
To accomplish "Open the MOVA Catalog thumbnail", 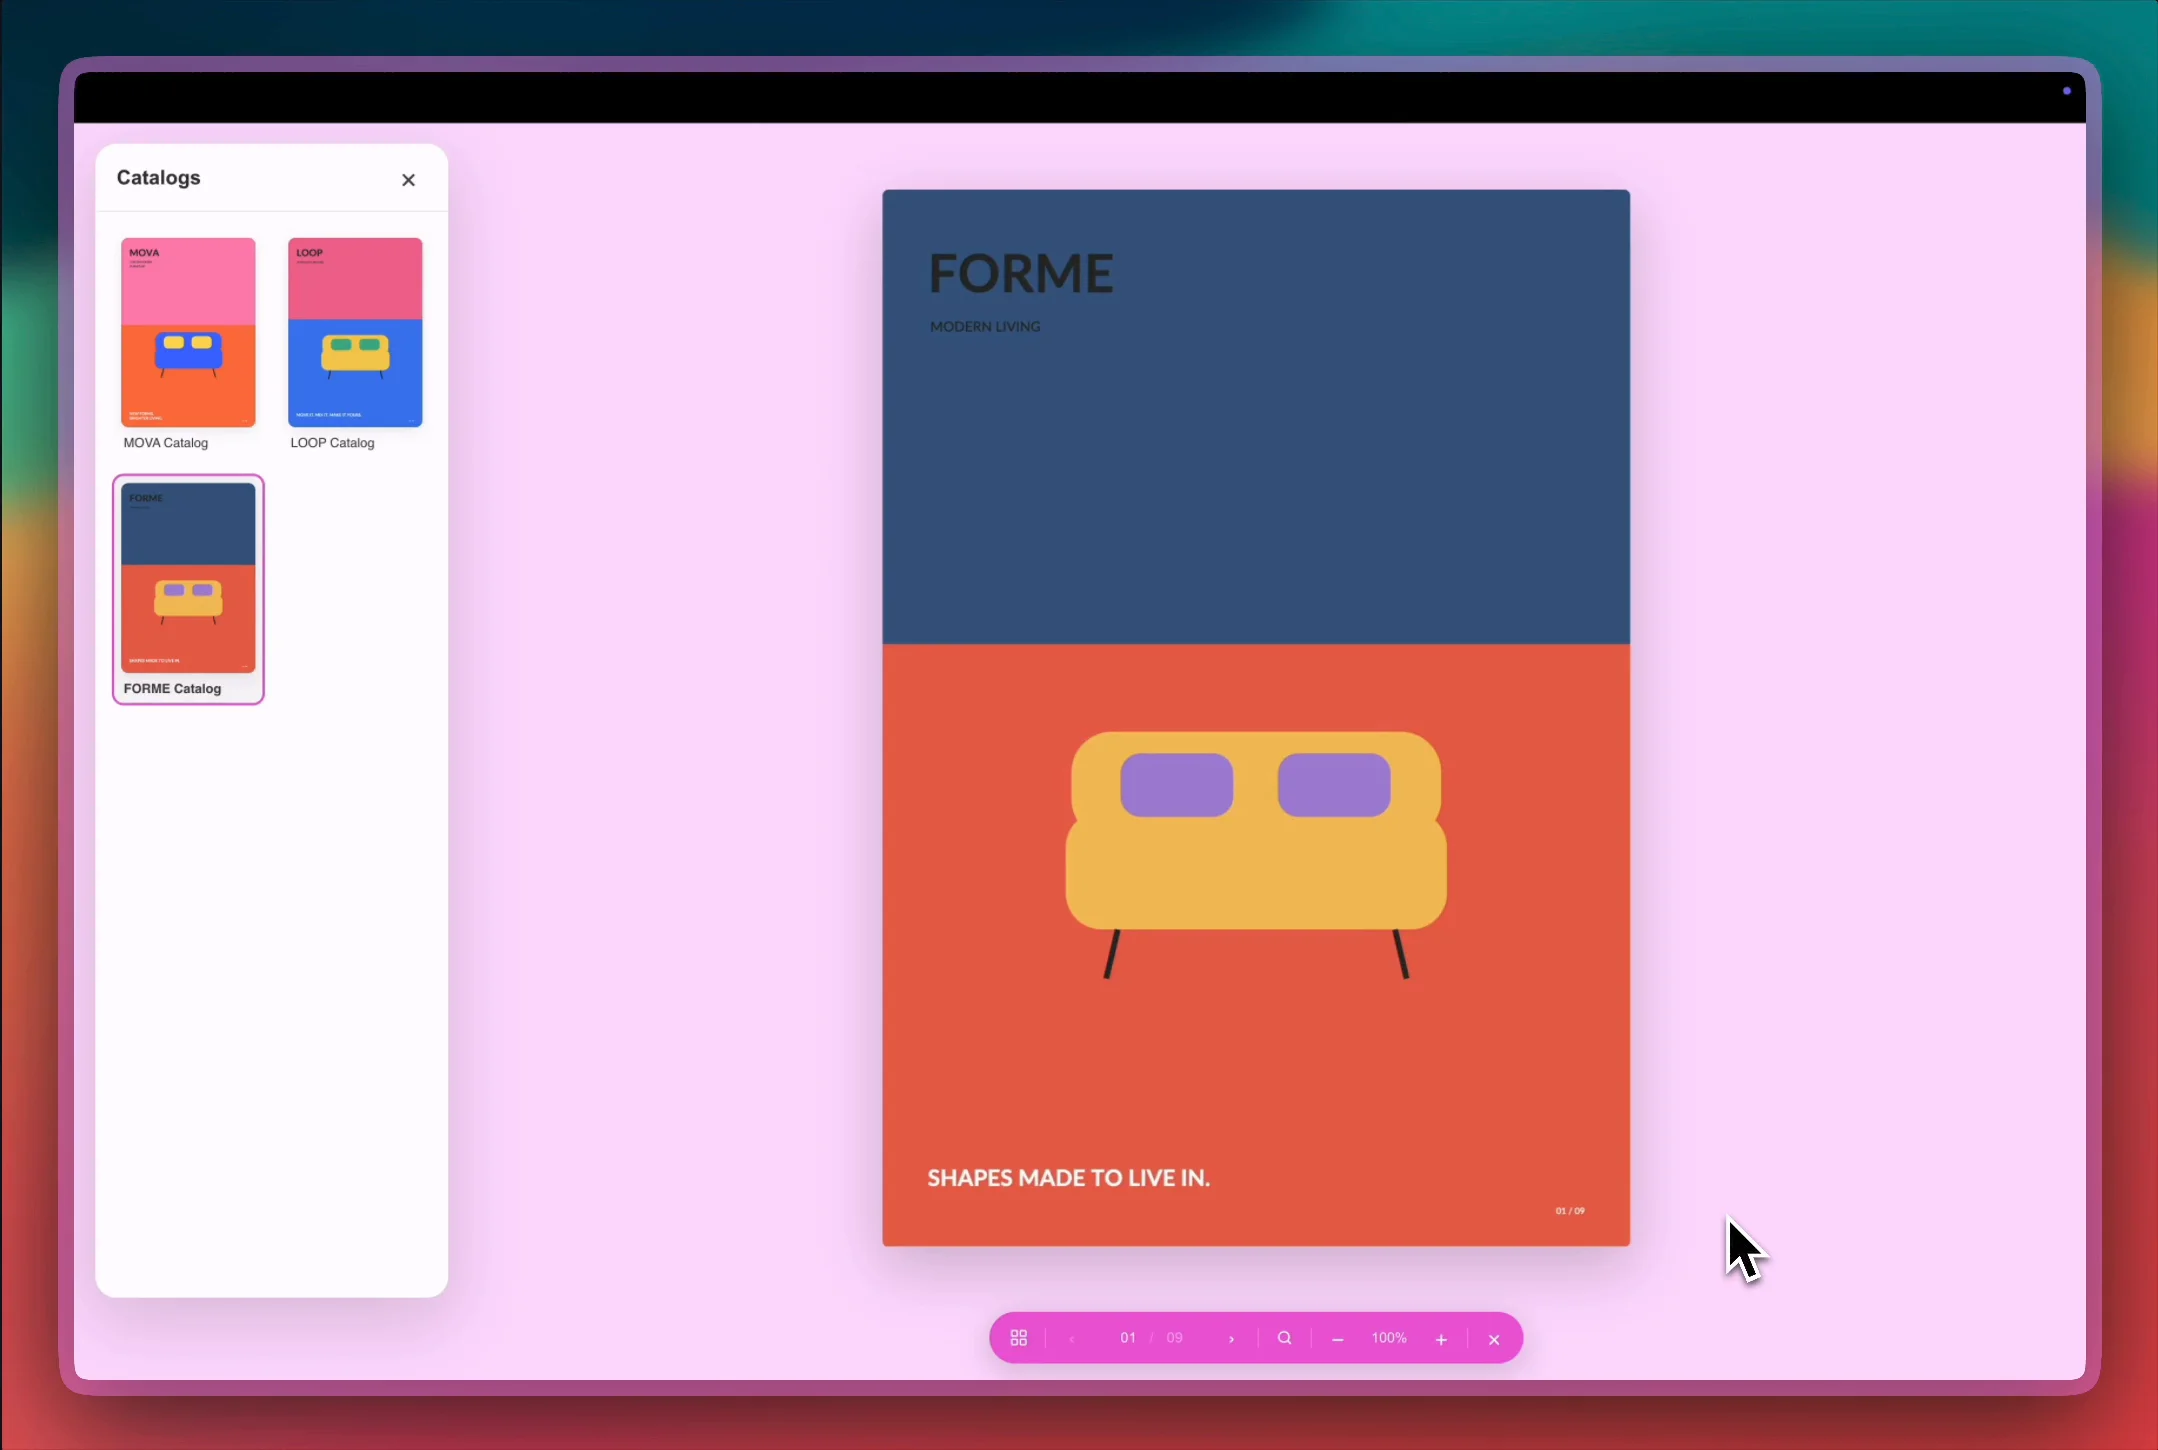I will point(188,332).
